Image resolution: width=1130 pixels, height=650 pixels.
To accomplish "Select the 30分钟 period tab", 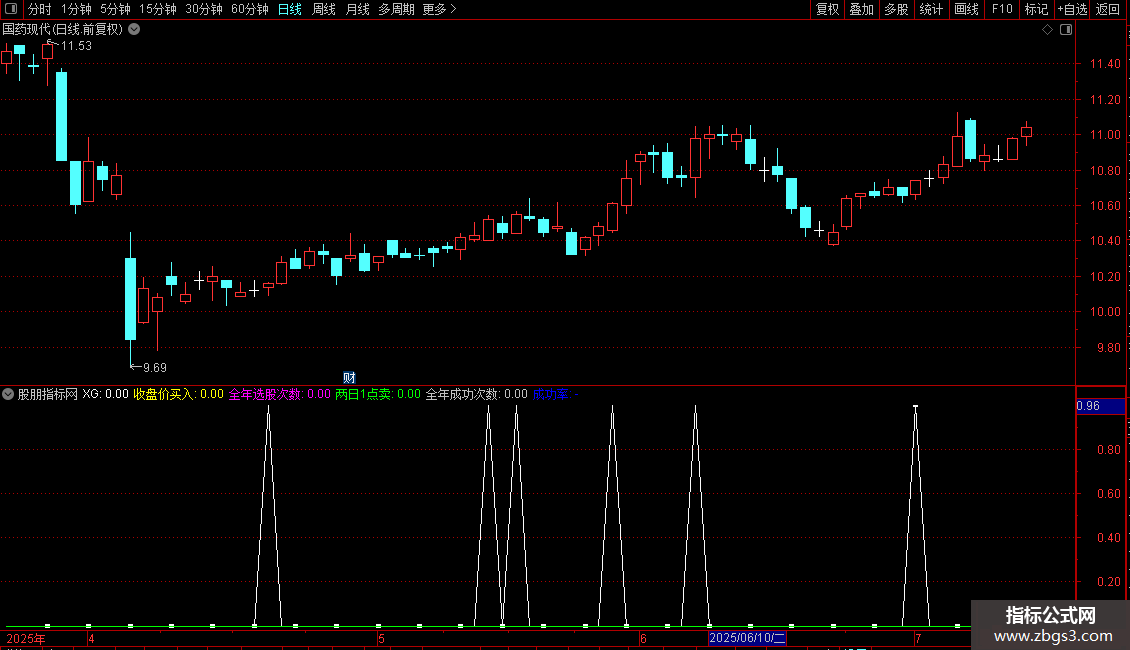I will click(204, 9).
